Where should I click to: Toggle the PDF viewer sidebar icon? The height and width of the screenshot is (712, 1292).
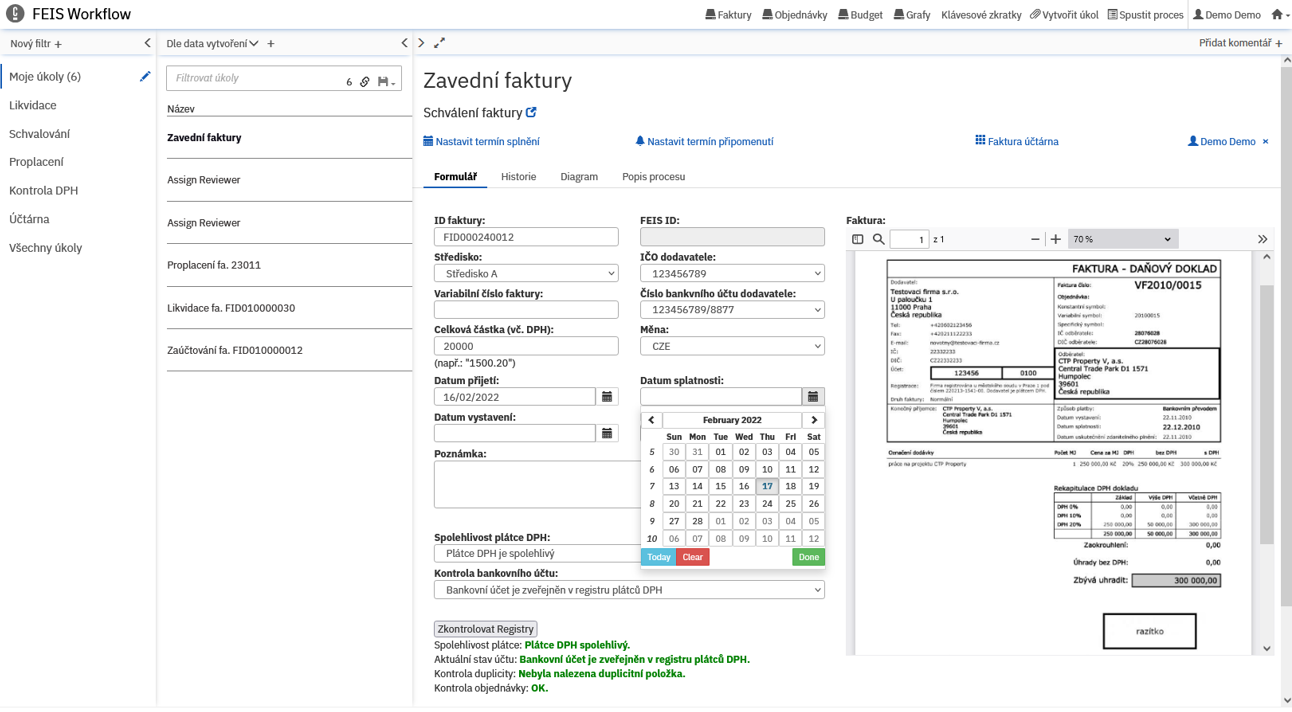(x=857, y=240)
